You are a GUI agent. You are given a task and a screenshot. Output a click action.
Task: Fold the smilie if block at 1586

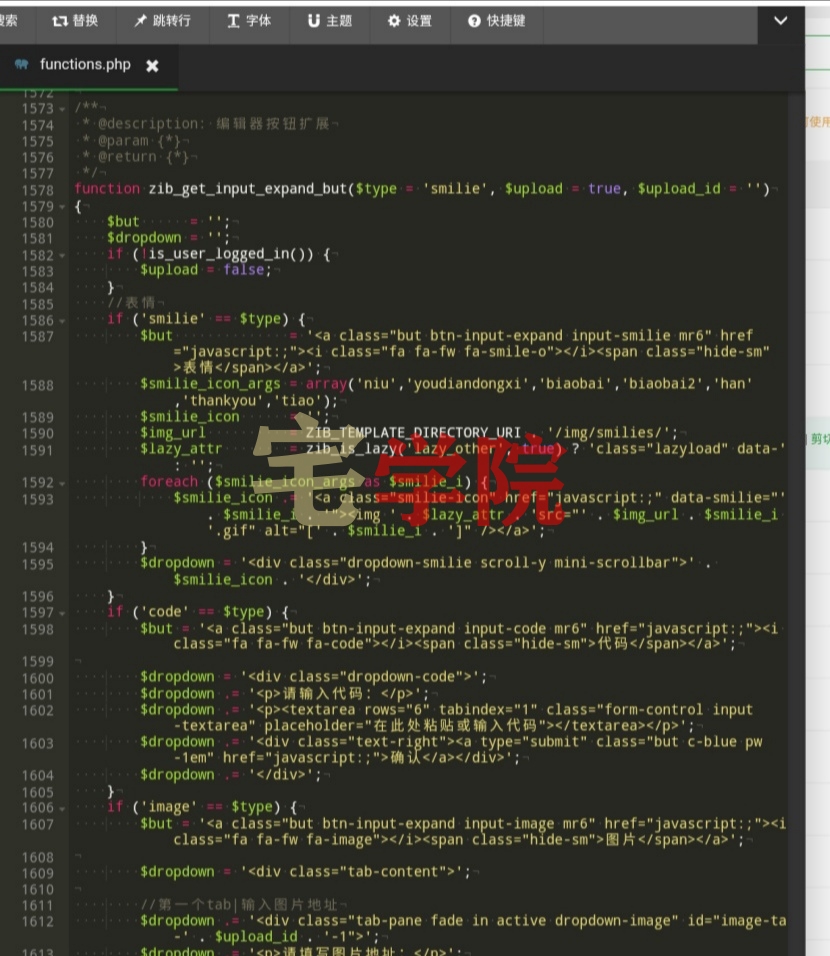[x=62, y=321]
